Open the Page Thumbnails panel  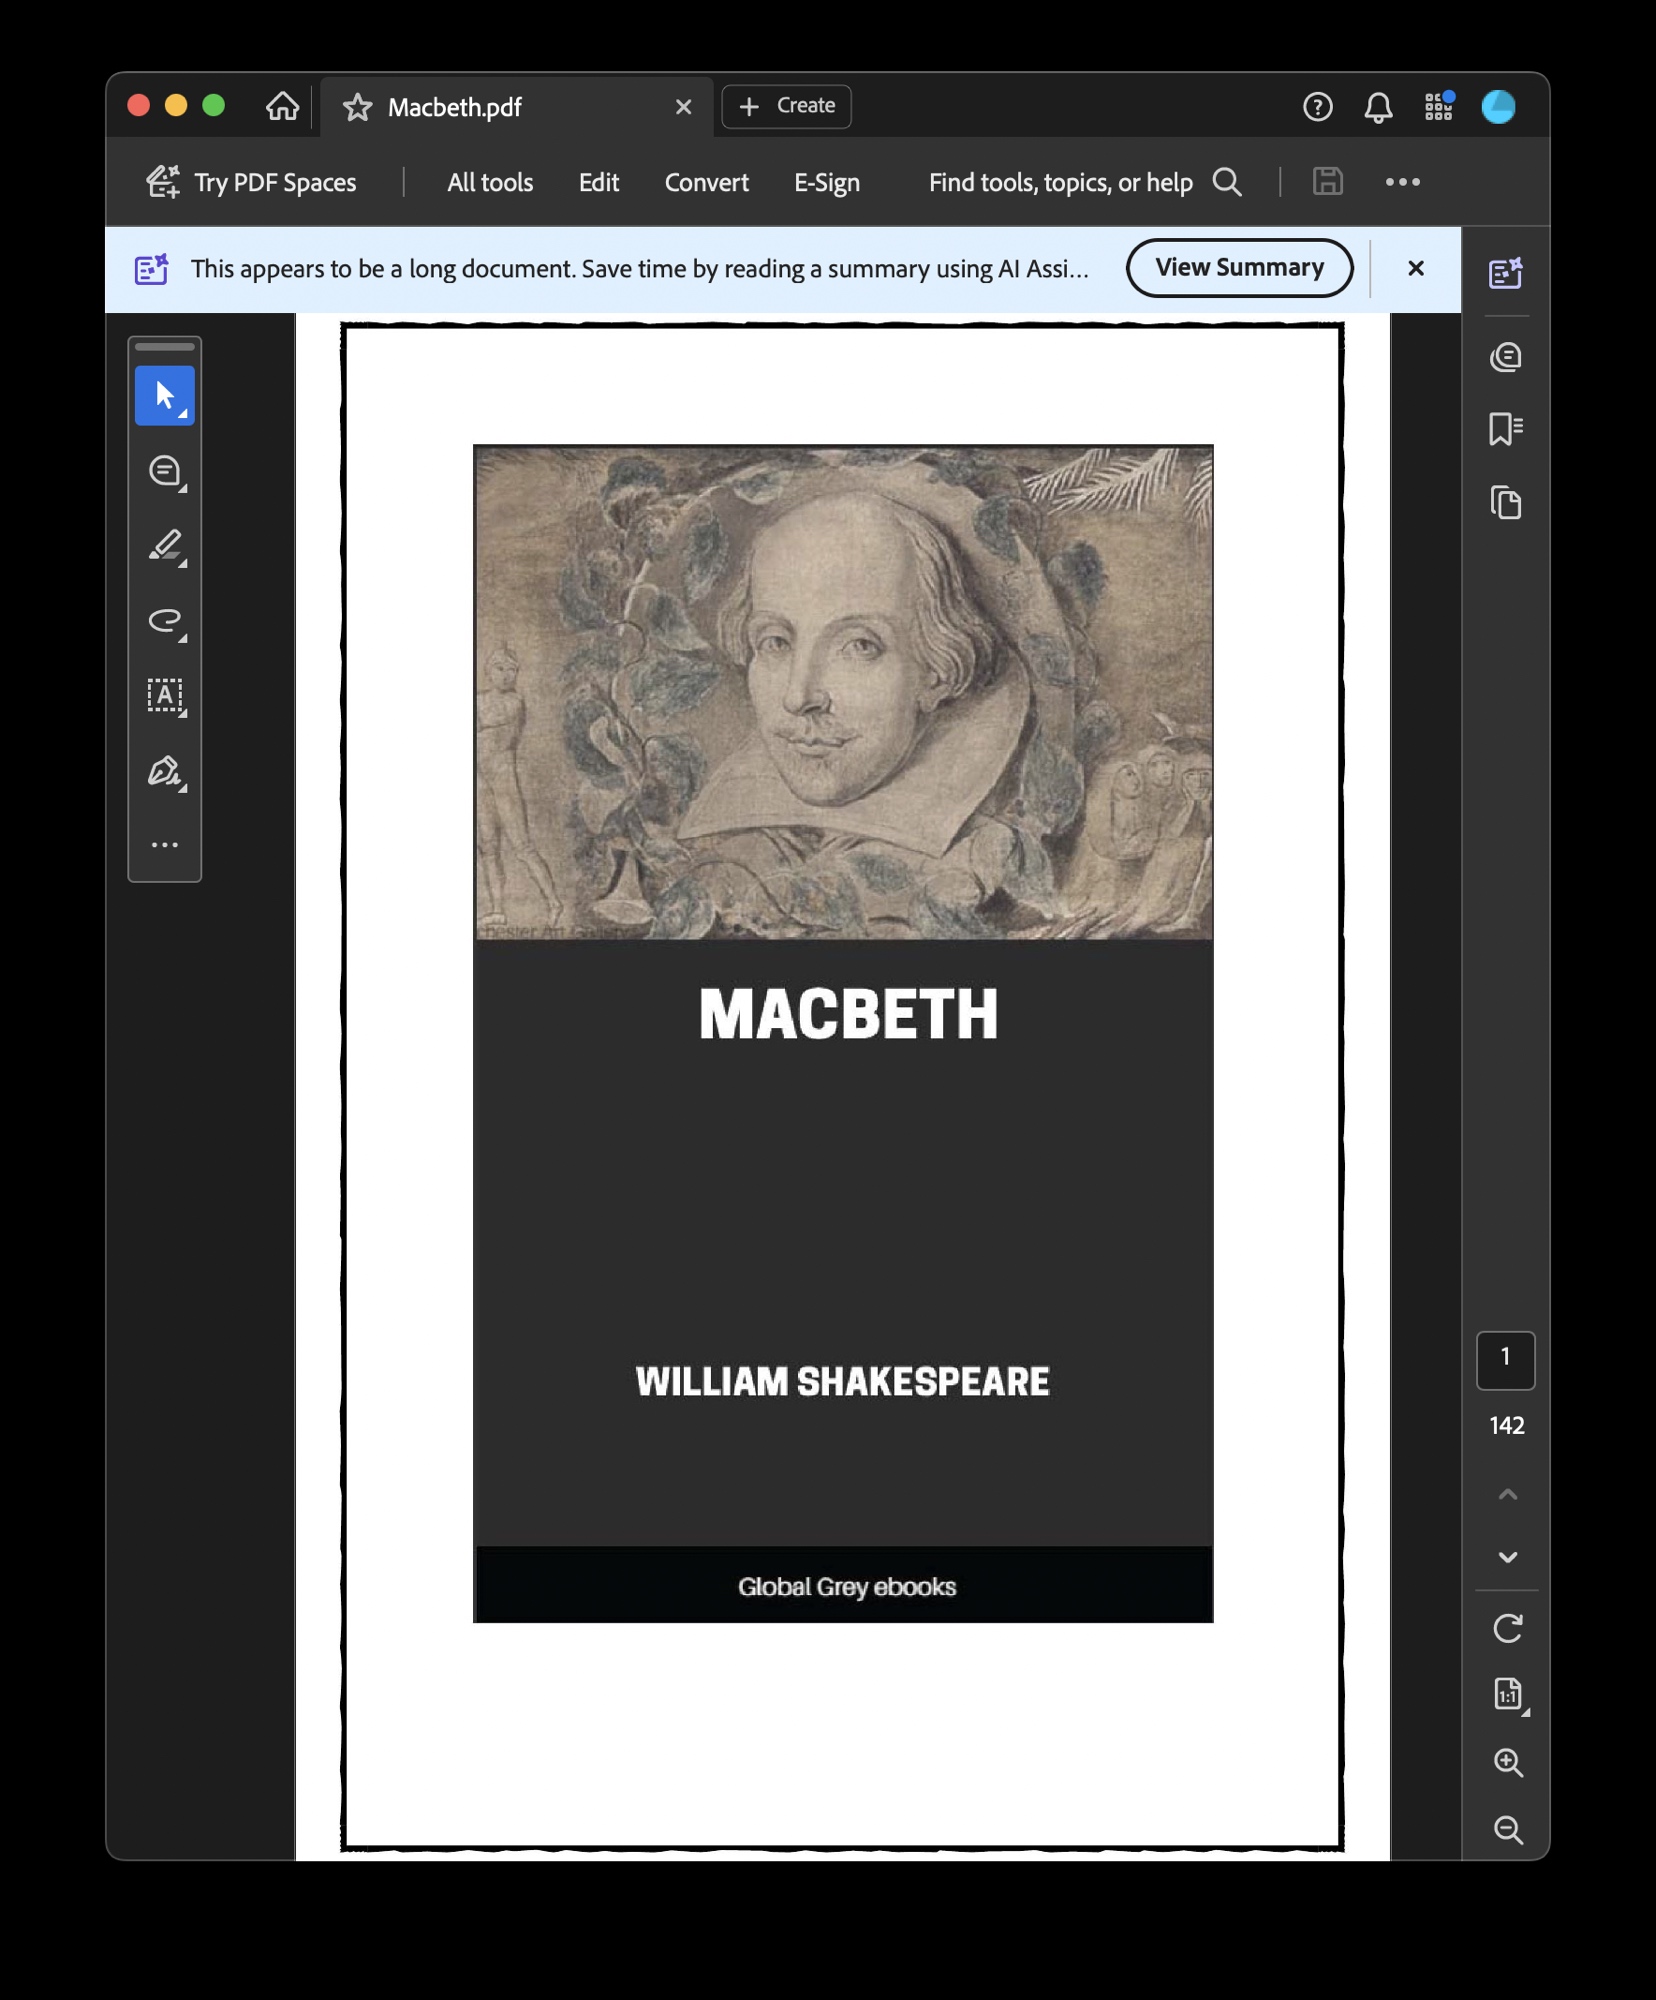pyautogui.click(x=1505, y=502)
